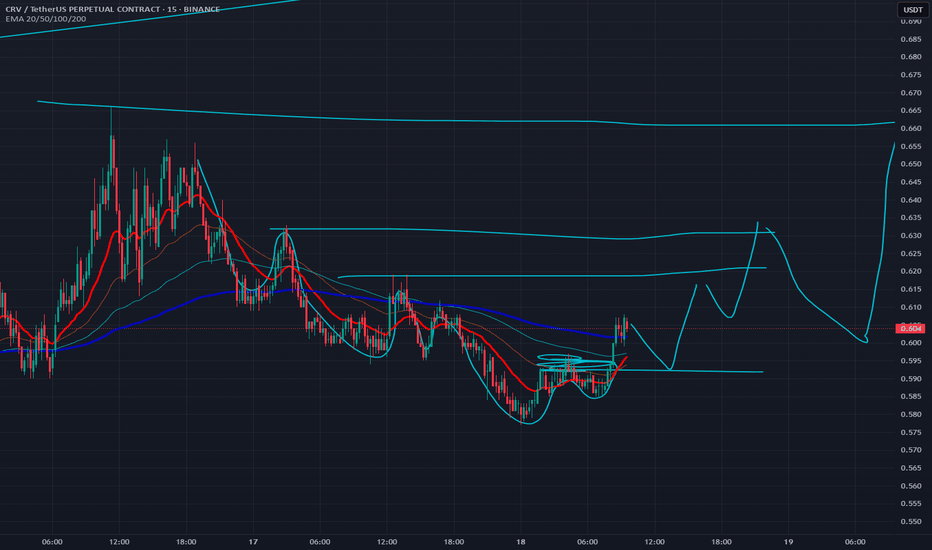Click the 0.655 price axis label
The image size is (932, 550).
pos(911,146)
